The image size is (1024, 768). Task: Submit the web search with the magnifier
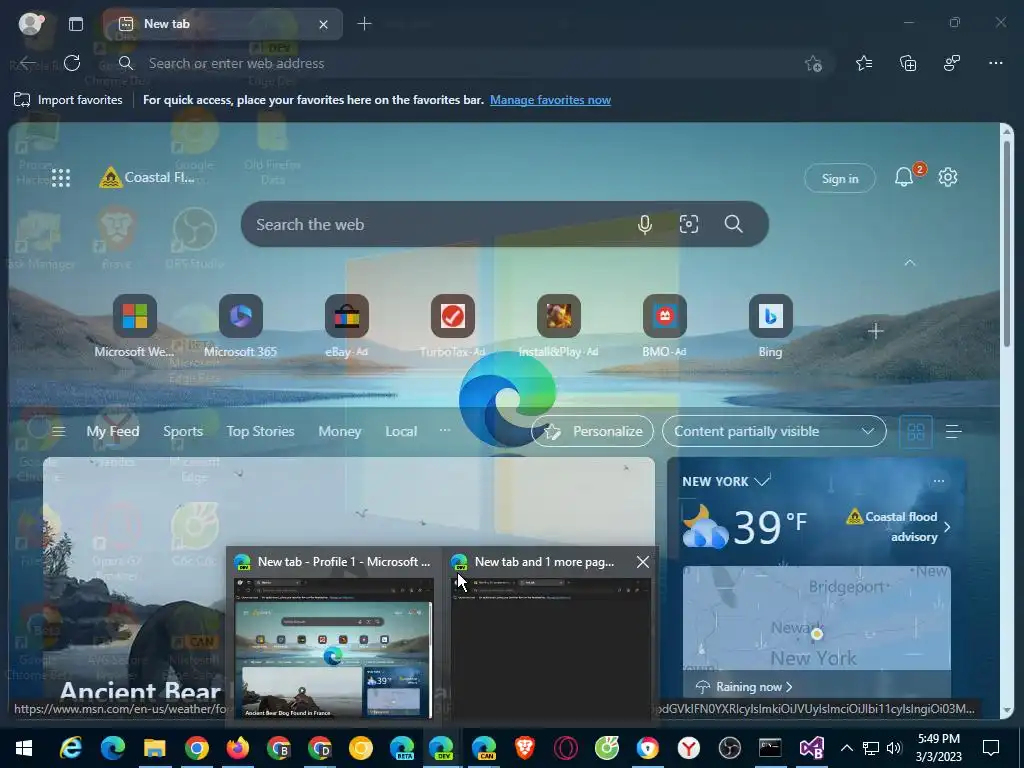pyautogui.click(x=733, y=224)
